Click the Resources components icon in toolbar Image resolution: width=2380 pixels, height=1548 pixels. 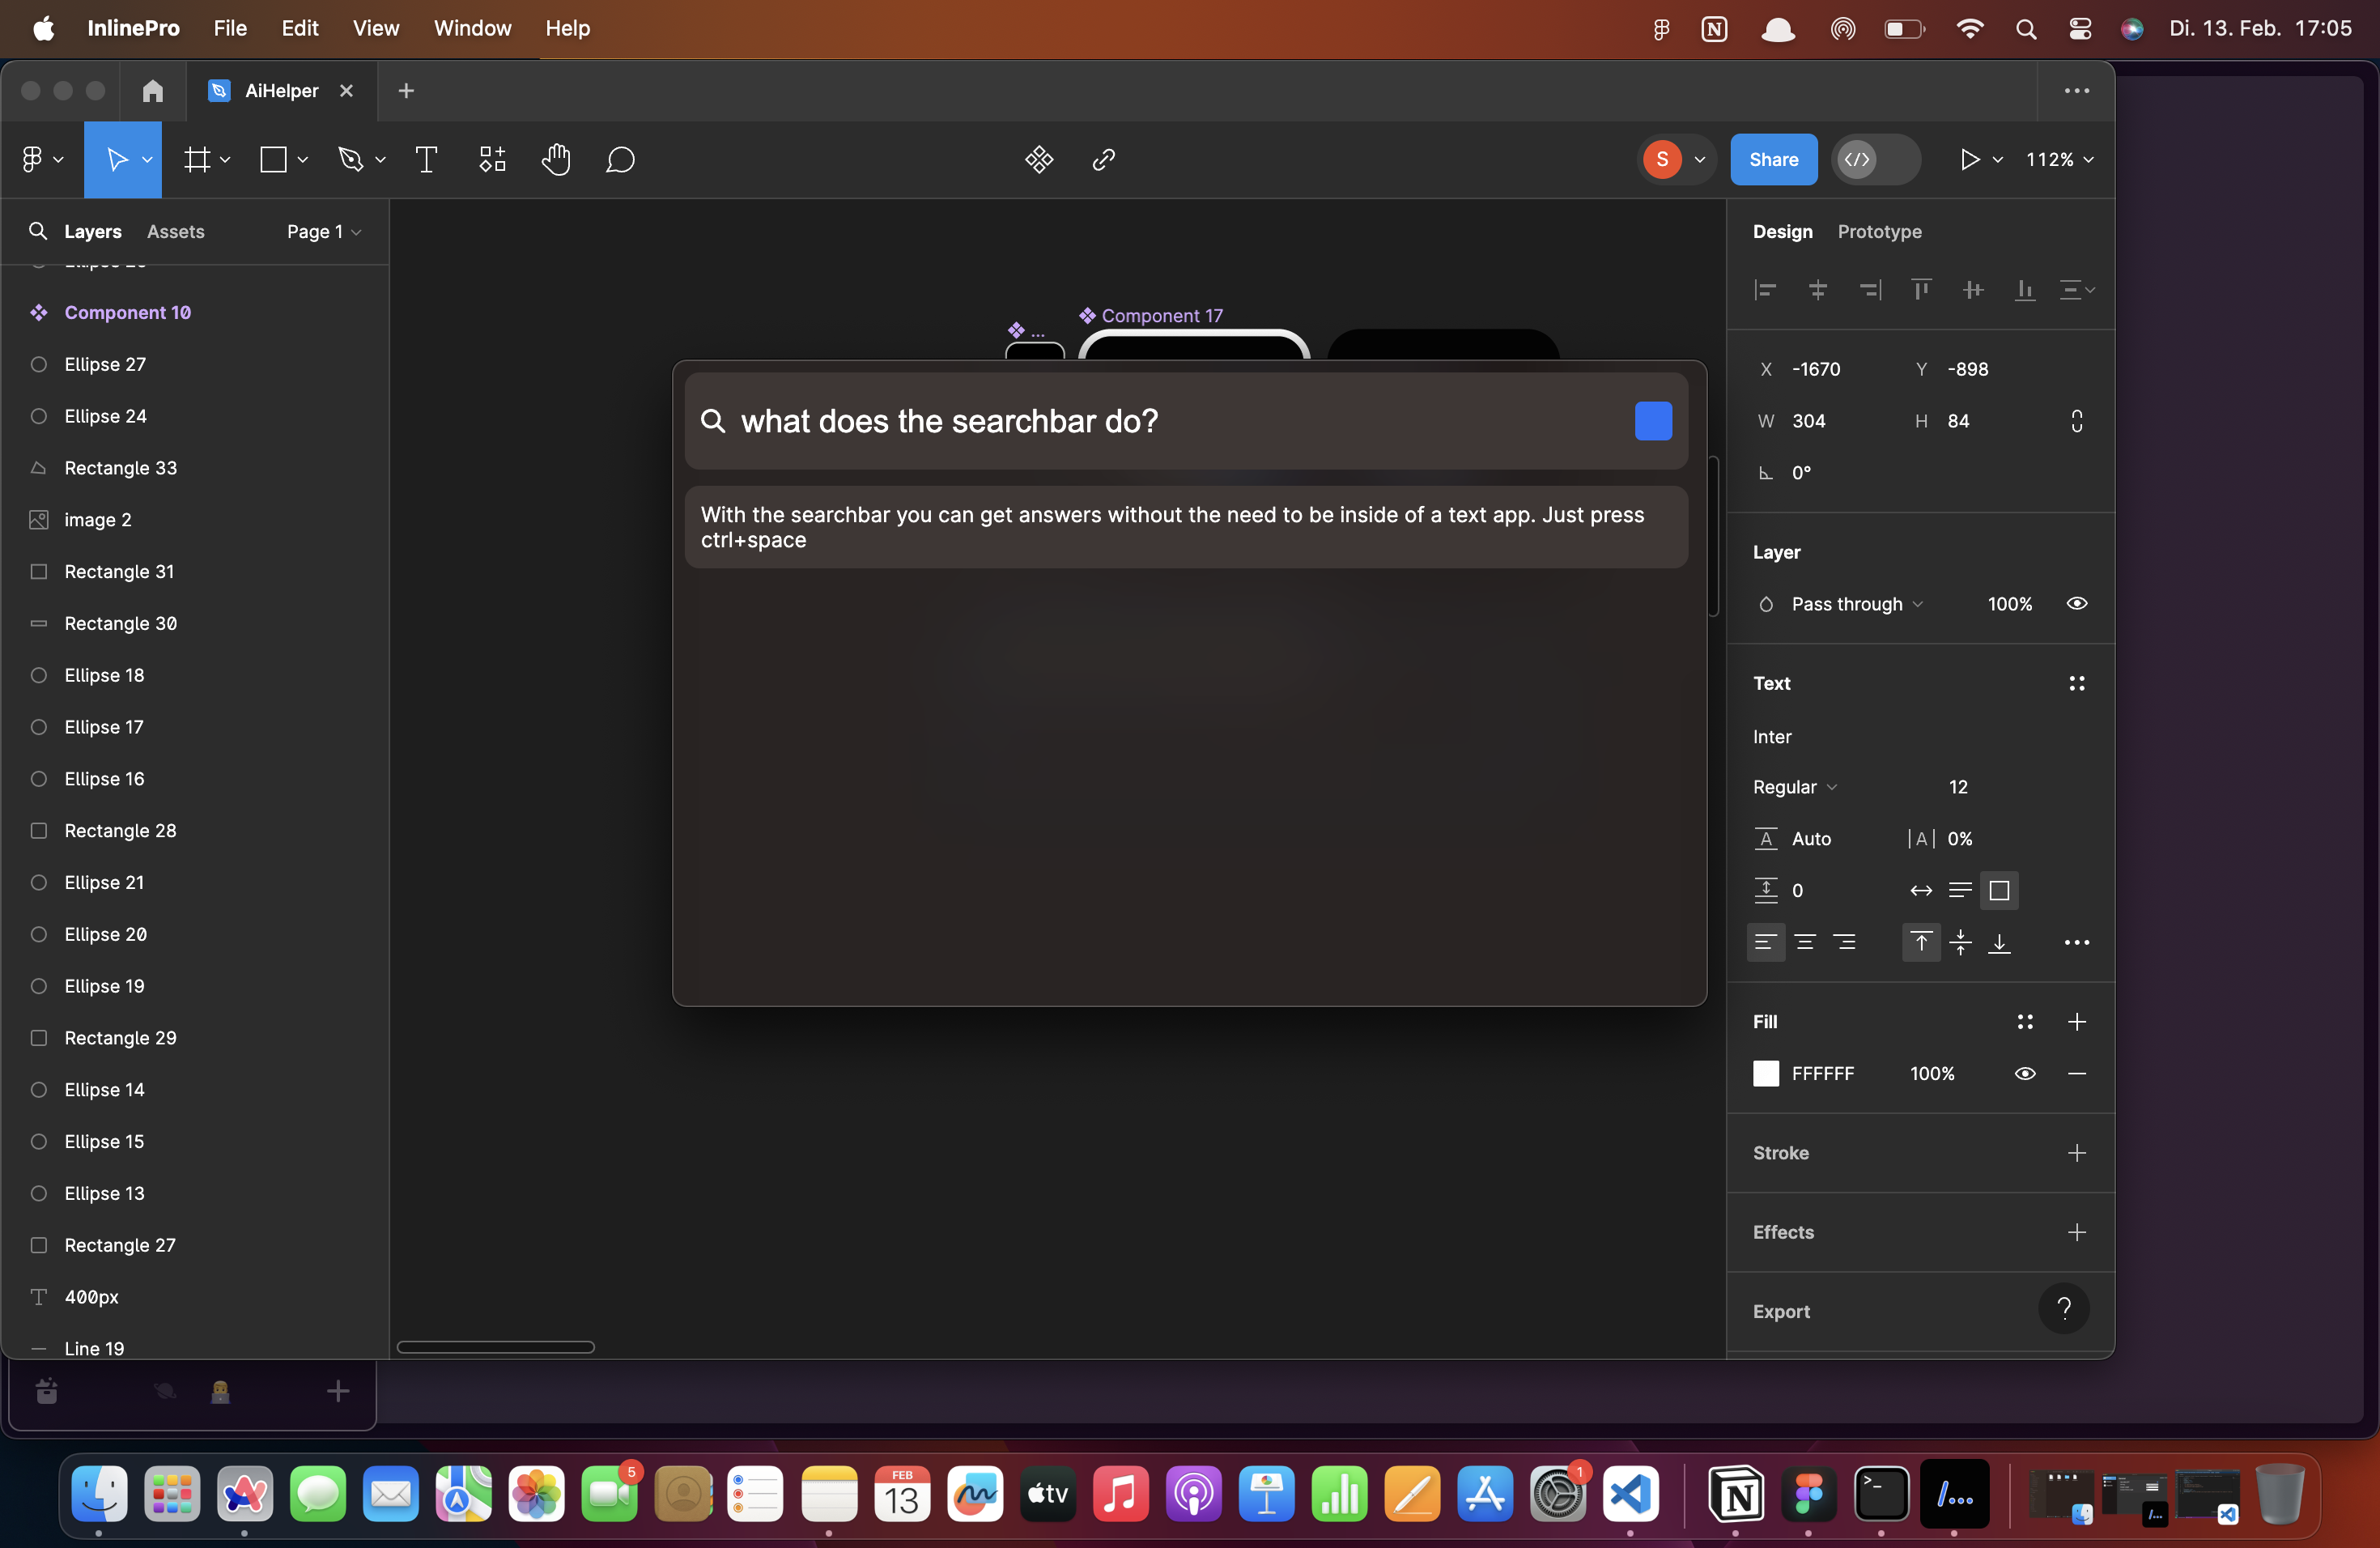coord(492,160)
